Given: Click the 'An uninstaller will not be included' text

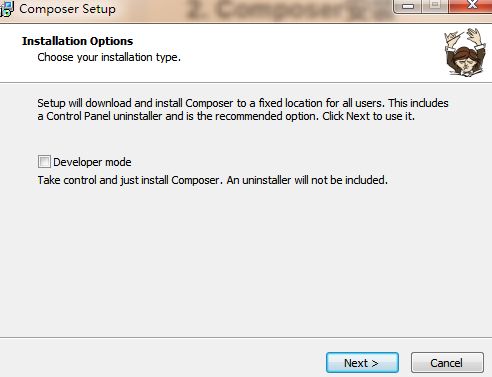Looking at the screenshot, I should [x=307, y=180].
